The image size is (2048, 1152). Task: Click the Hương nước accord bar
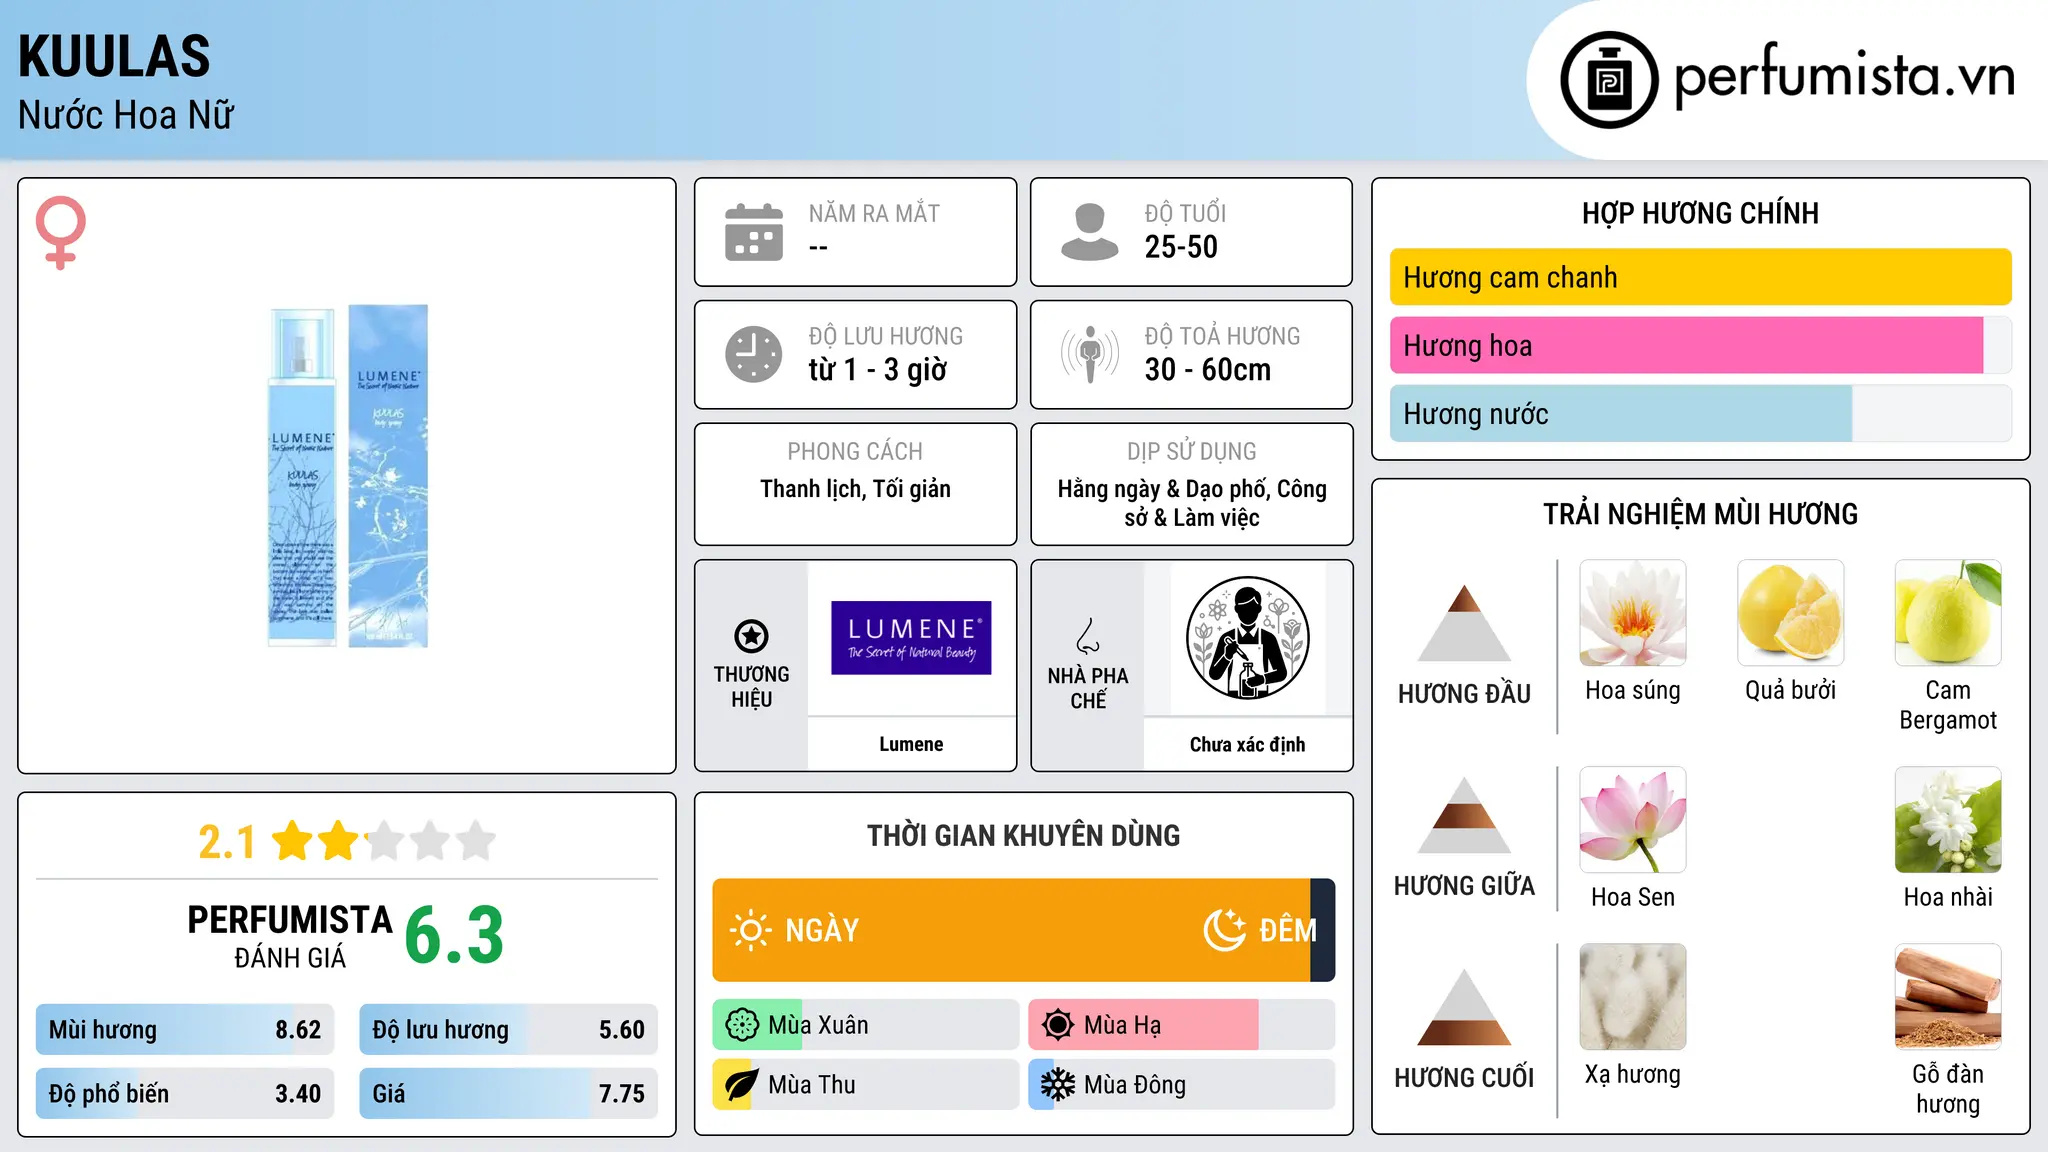click(x=1701, y=413)
